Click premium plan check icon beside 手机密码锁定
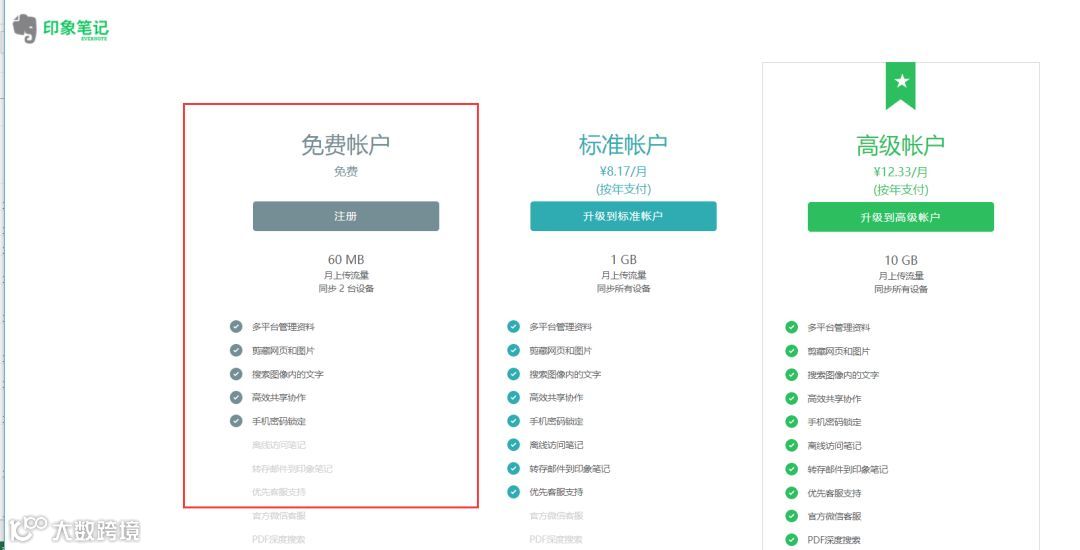1080x550 pixels. tap(791, 421)
